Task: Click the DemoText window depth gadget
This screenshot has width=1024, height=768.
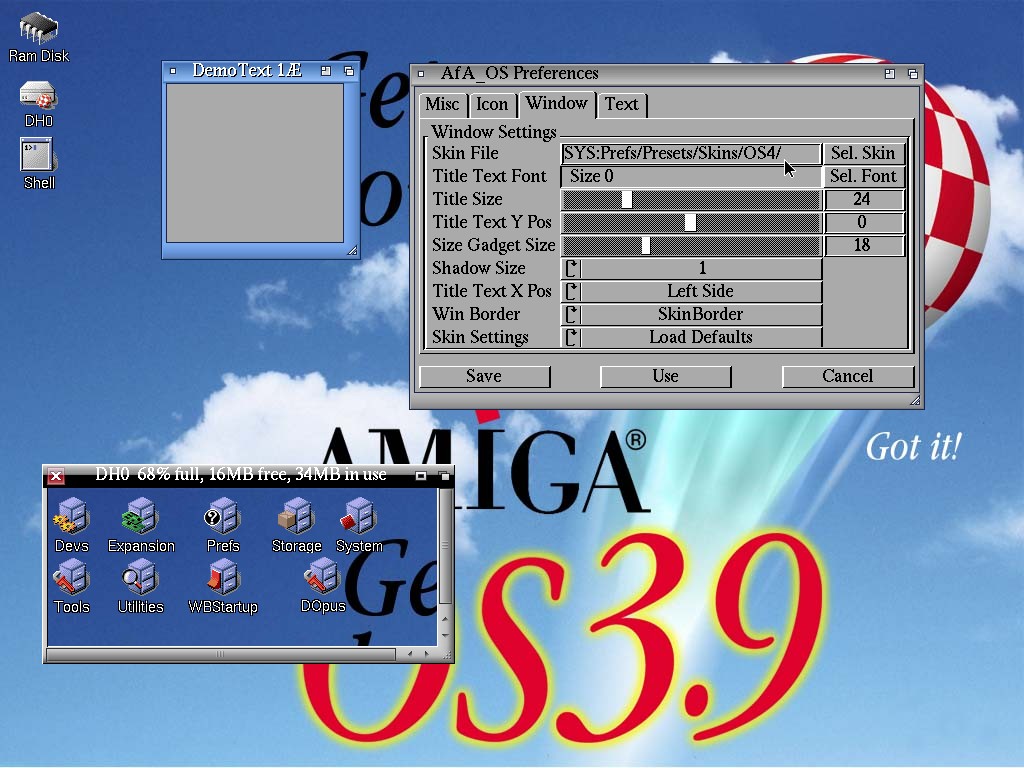Action: [349, 71]
